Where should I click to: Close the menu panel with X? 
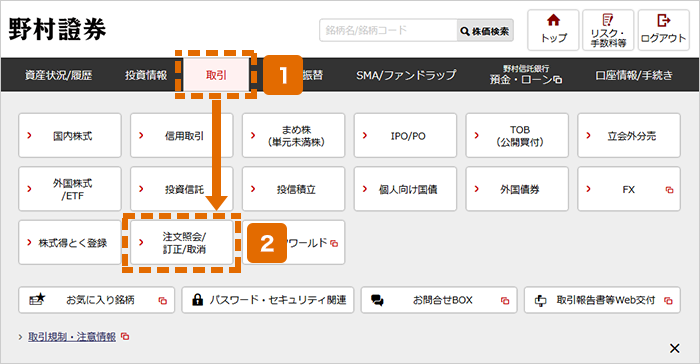[675, 348]
